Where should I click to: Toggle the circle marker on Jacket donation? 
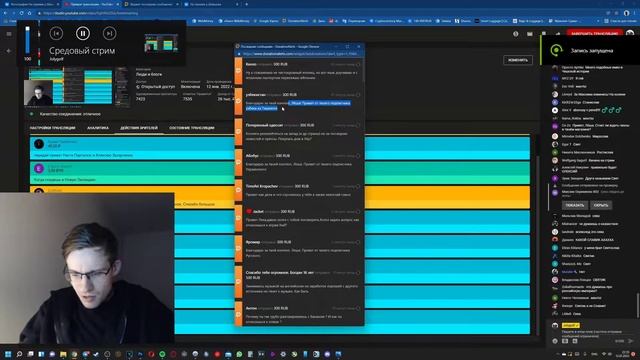[x=358, y=212]
